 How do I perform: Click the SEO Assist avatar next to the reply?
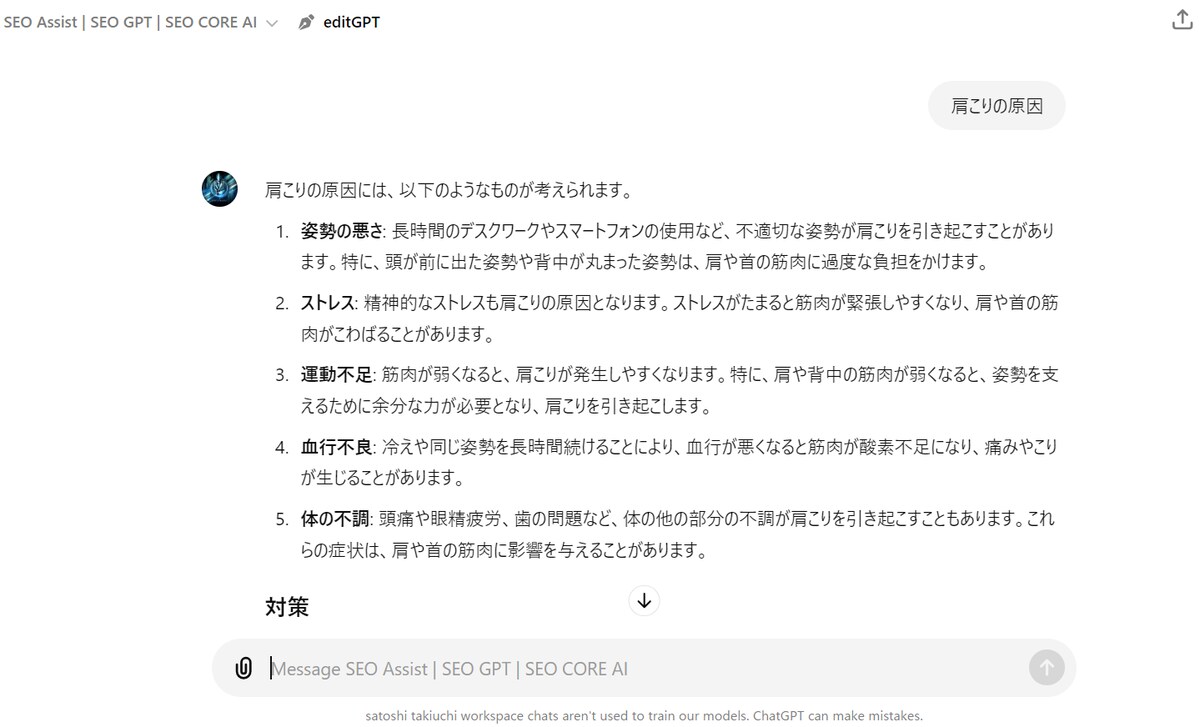[x=220, y=188]
